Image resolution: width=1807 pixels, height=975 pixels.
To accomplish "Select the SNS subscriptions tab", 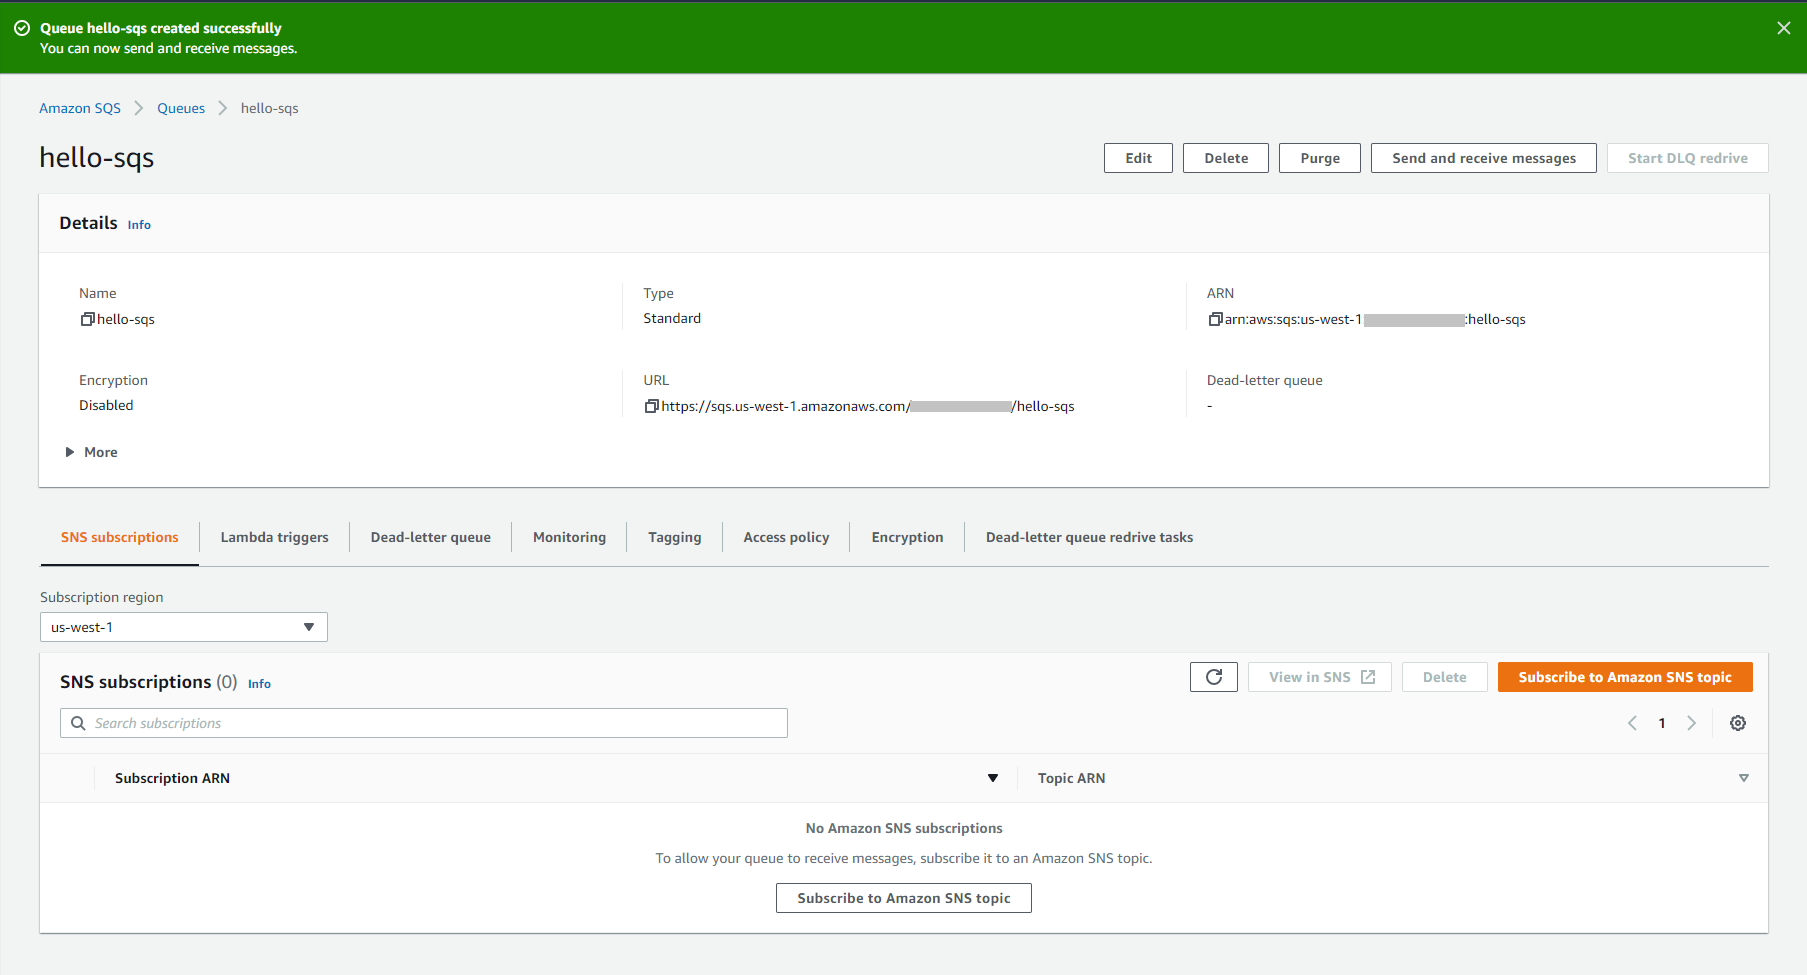I will tap(120, 537).
